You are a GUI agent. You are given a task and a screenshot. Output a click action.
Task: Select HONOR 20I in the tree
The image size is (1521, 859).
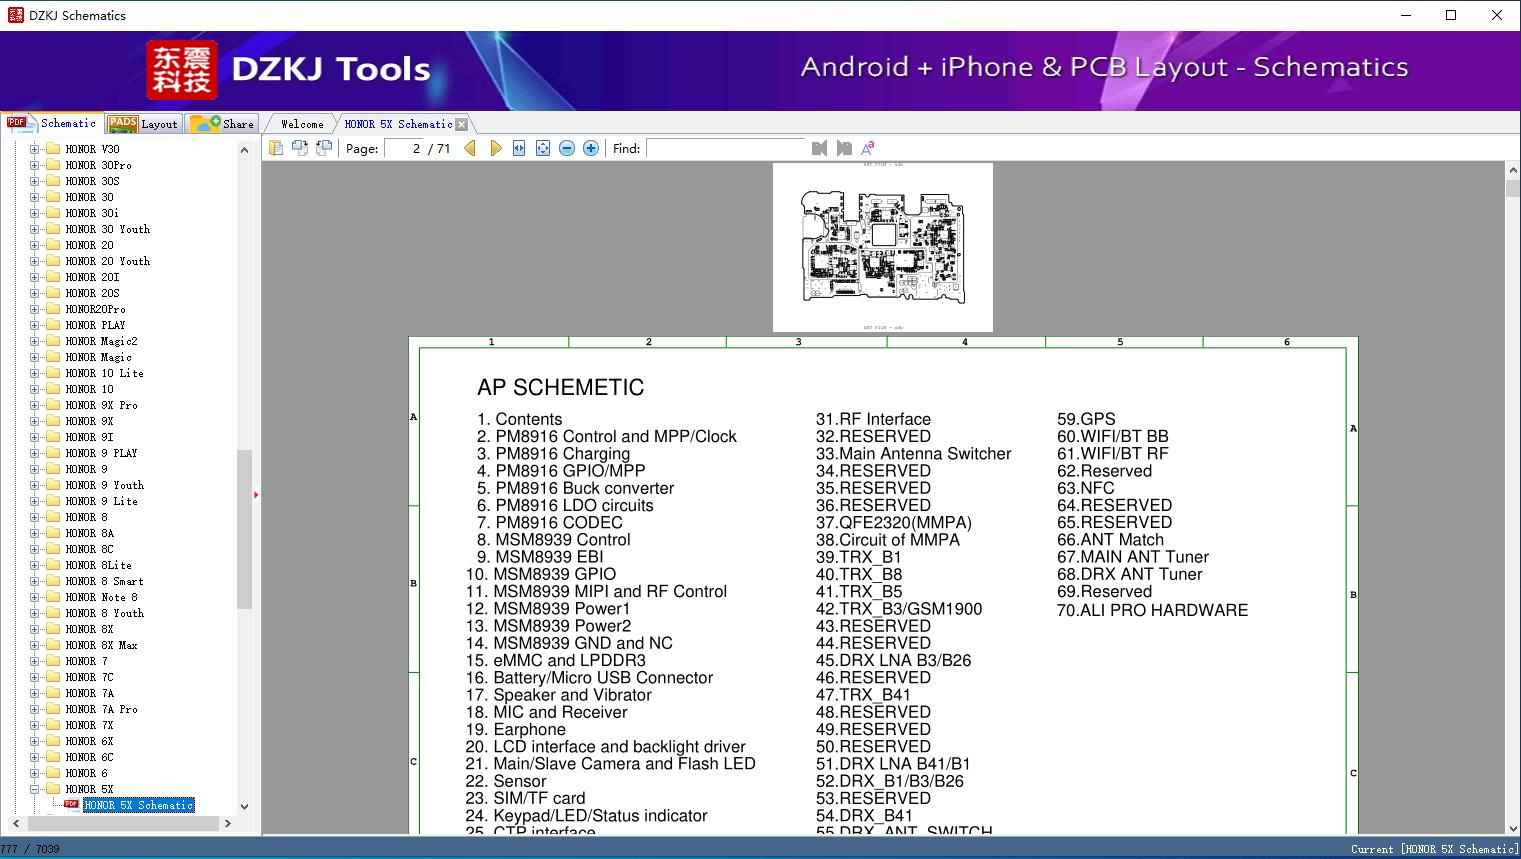tap(92, 277)
